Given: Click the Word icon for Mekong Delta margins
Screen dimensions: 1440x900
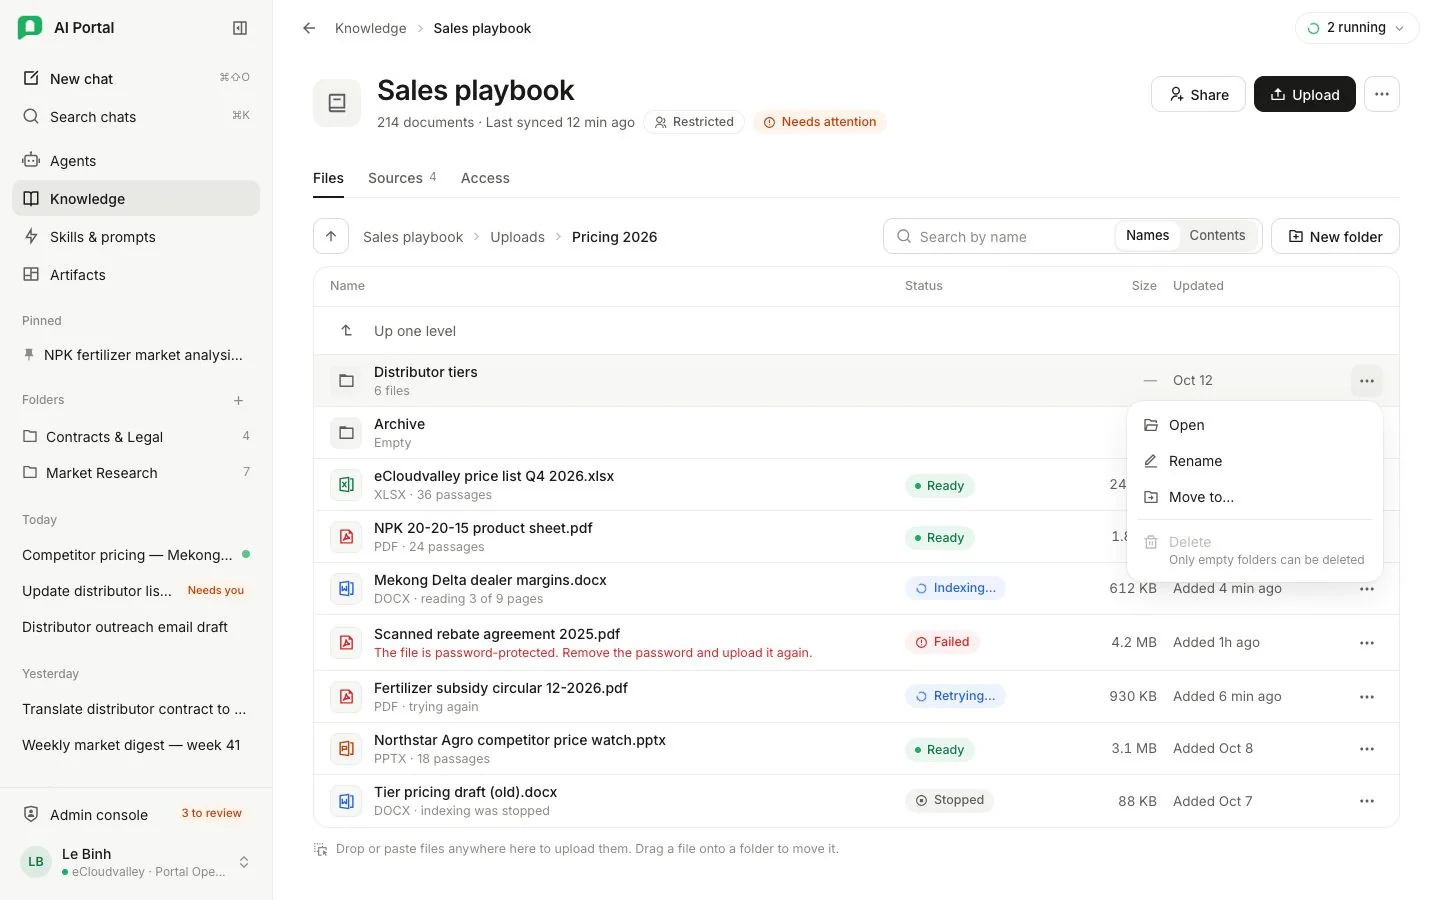Looking at the screenshot, I should click(x=346, y=589).
